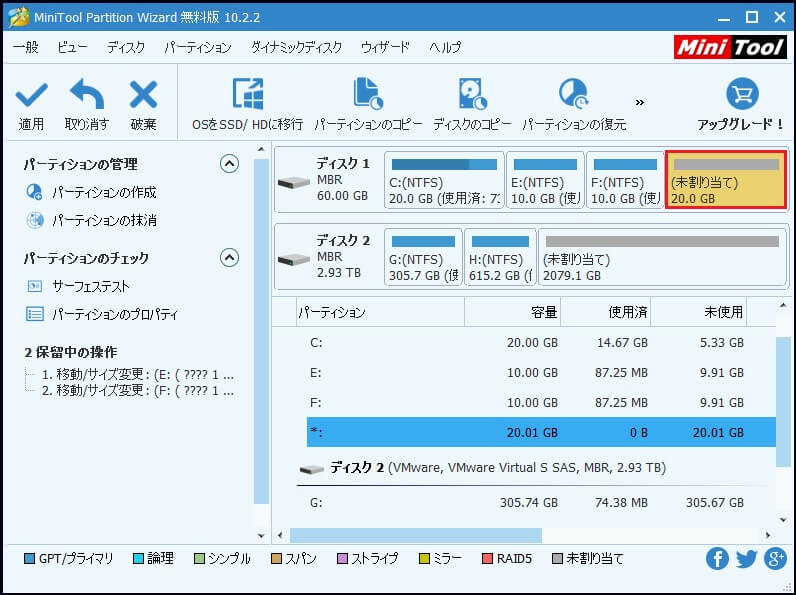Select the 2079.1 GB 未割り当て block

pyautogui.click(x=662, y=257)
